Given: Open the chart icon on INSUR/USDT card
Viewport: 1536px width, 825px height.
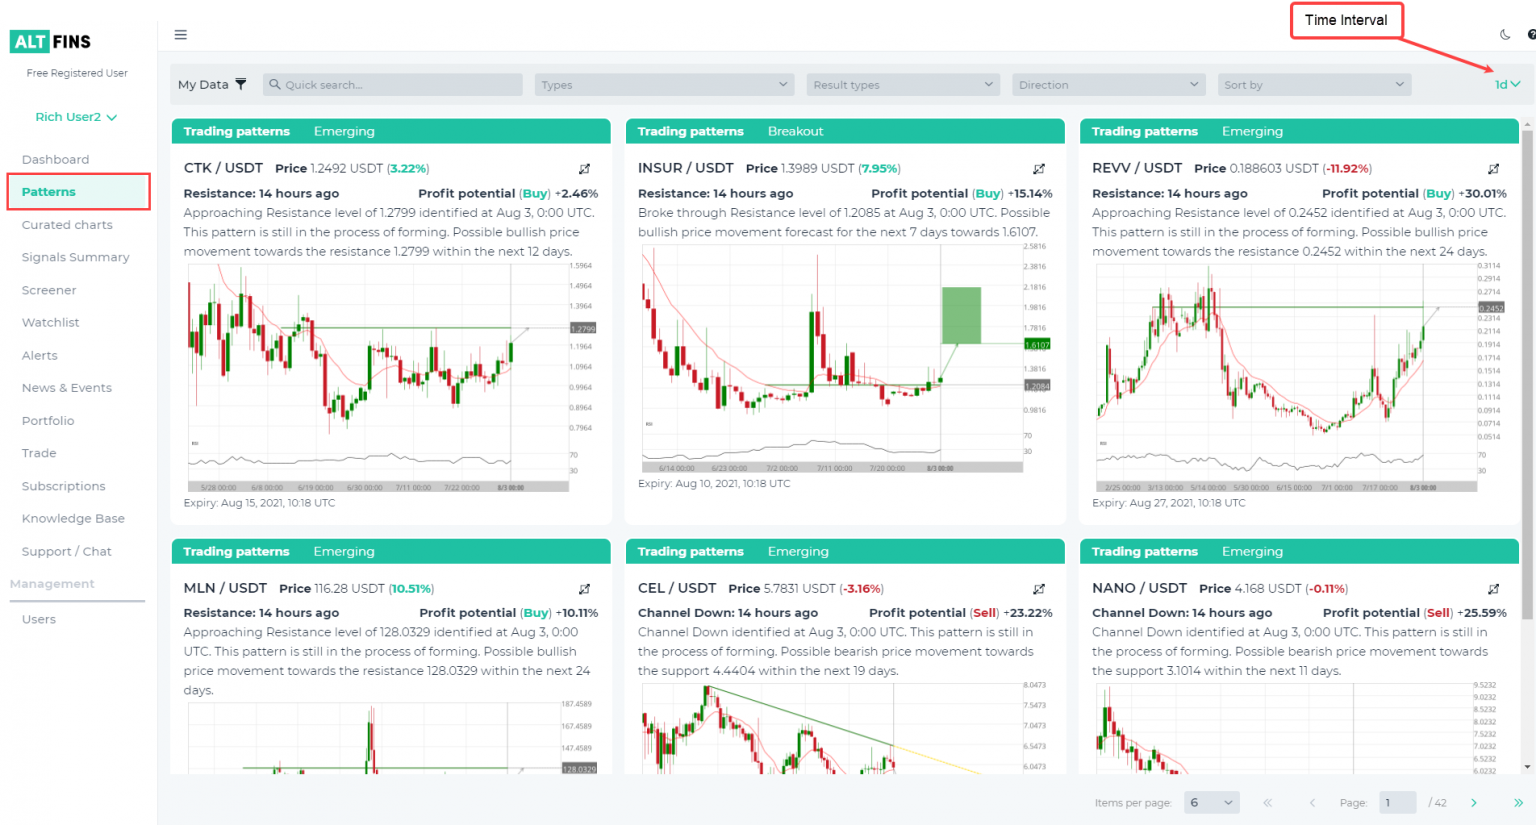Looking at the screenshot, I should coord(1039,168).
